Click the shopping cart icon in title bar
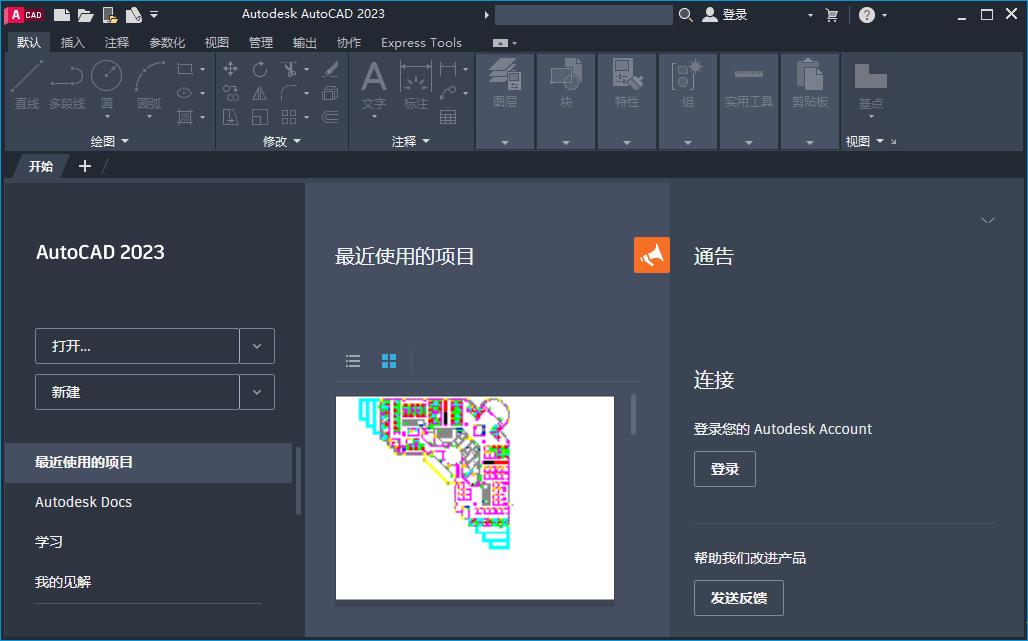1028x641 pixels. tap(832, 15)
